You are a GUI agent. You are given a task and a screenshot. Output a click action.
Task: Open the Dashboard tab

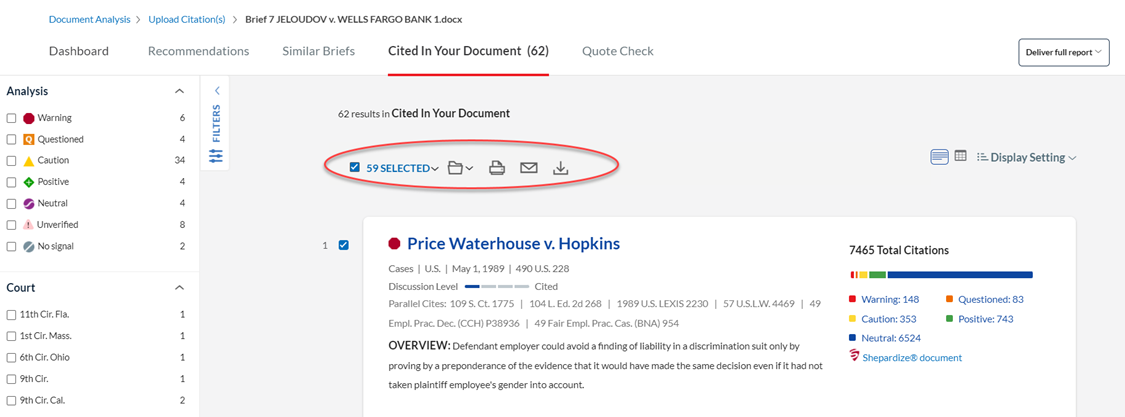(x=79, y=51)
